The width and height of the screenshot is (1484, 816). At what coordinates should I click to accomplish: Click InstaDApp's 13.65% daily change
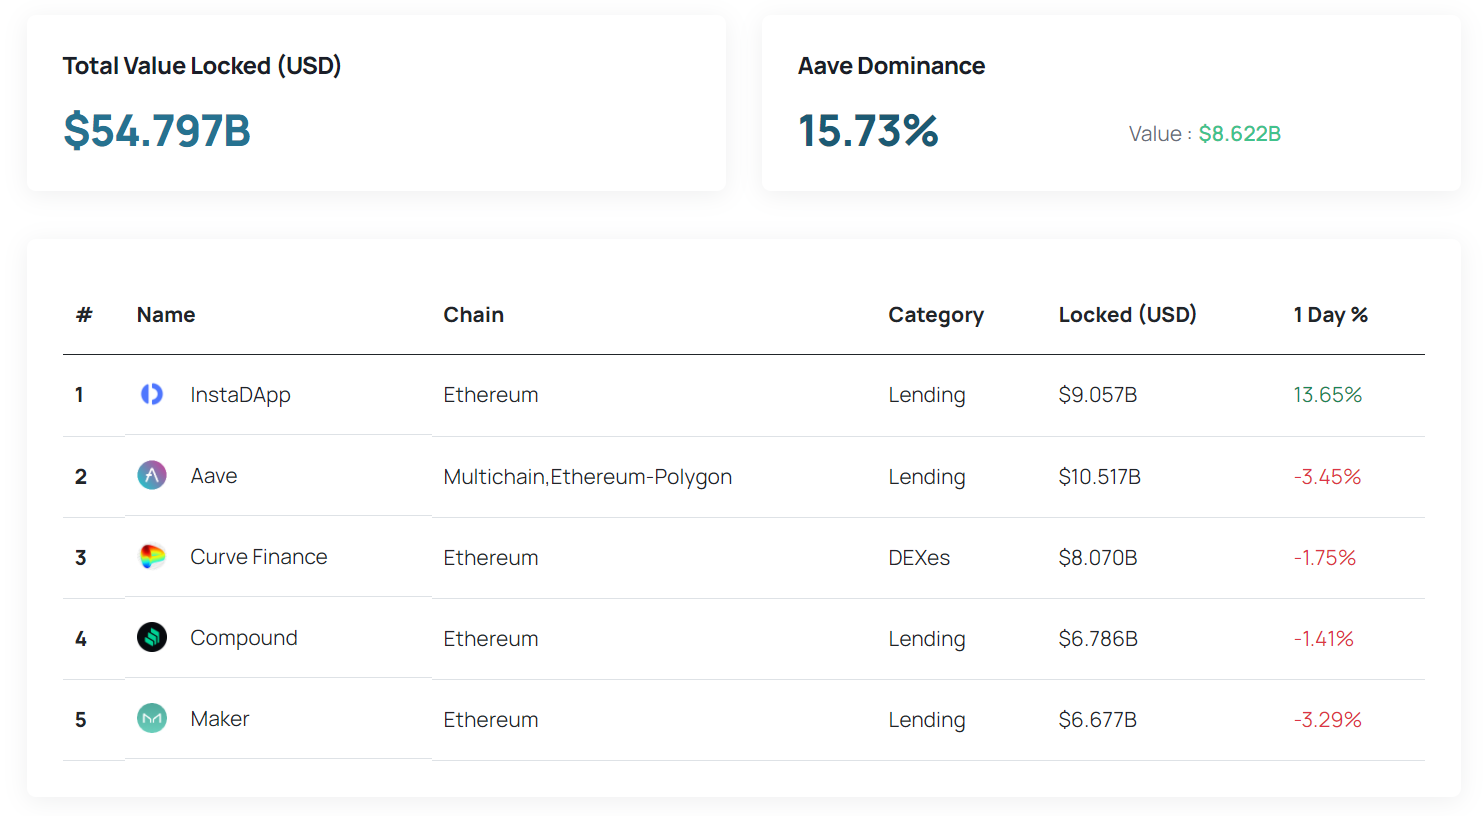(x=1328, y=395)
